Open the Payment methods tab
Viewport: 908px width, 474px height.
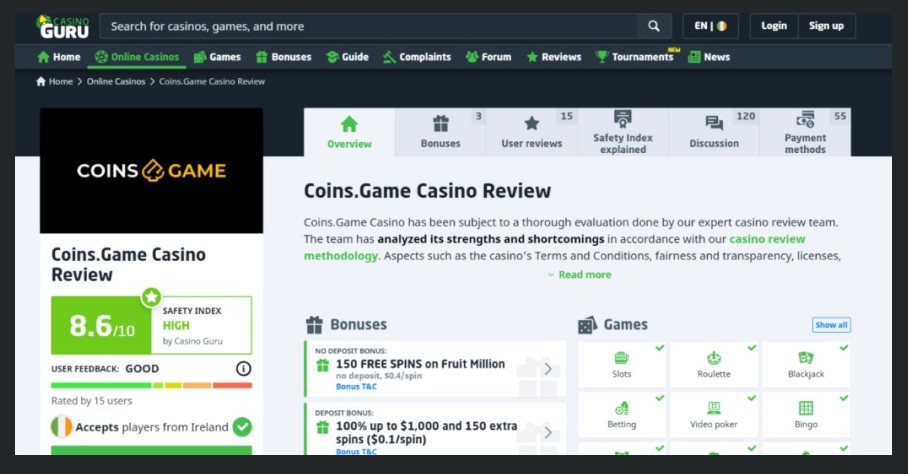coord(806,132)
